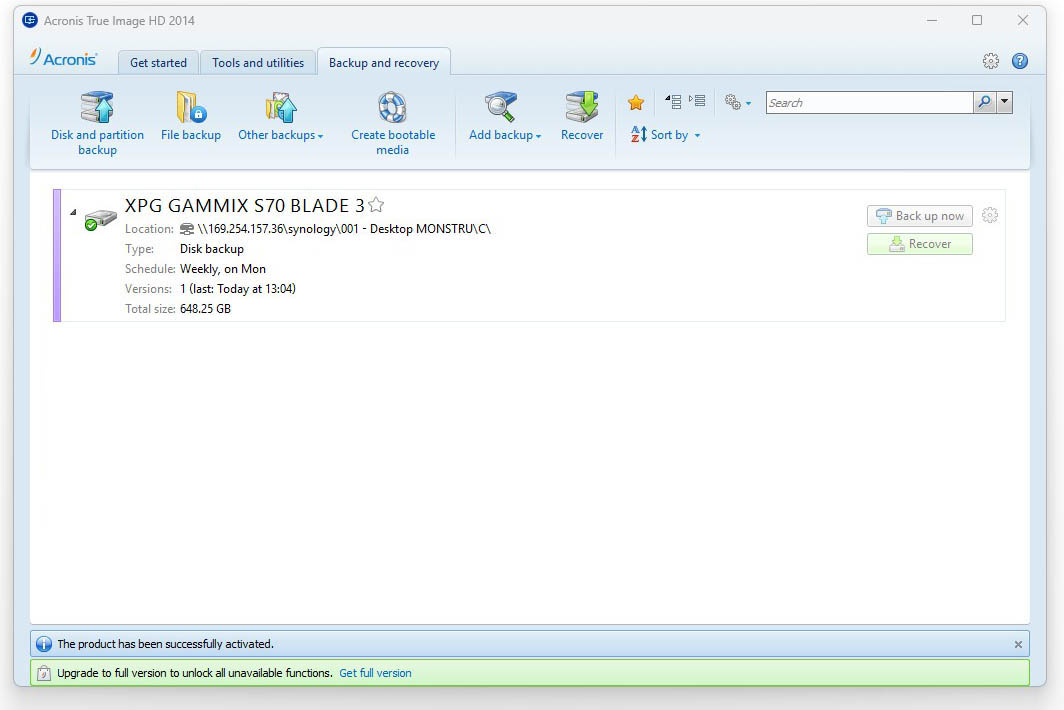The width and height of the screenshot is (1064, 710).
Task: Click the Acronis logo
Action: coord(64,58)
